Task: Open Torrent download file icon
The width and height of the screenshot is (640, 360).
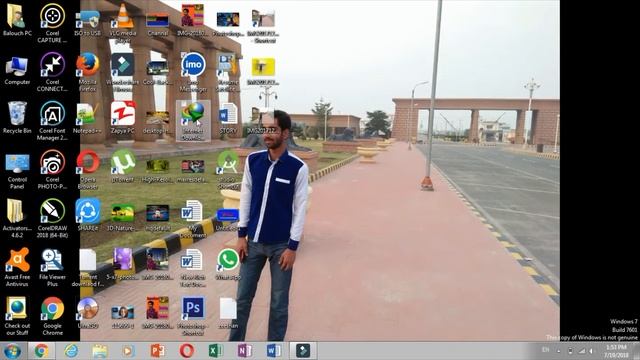Action: [x=87, y=267]
